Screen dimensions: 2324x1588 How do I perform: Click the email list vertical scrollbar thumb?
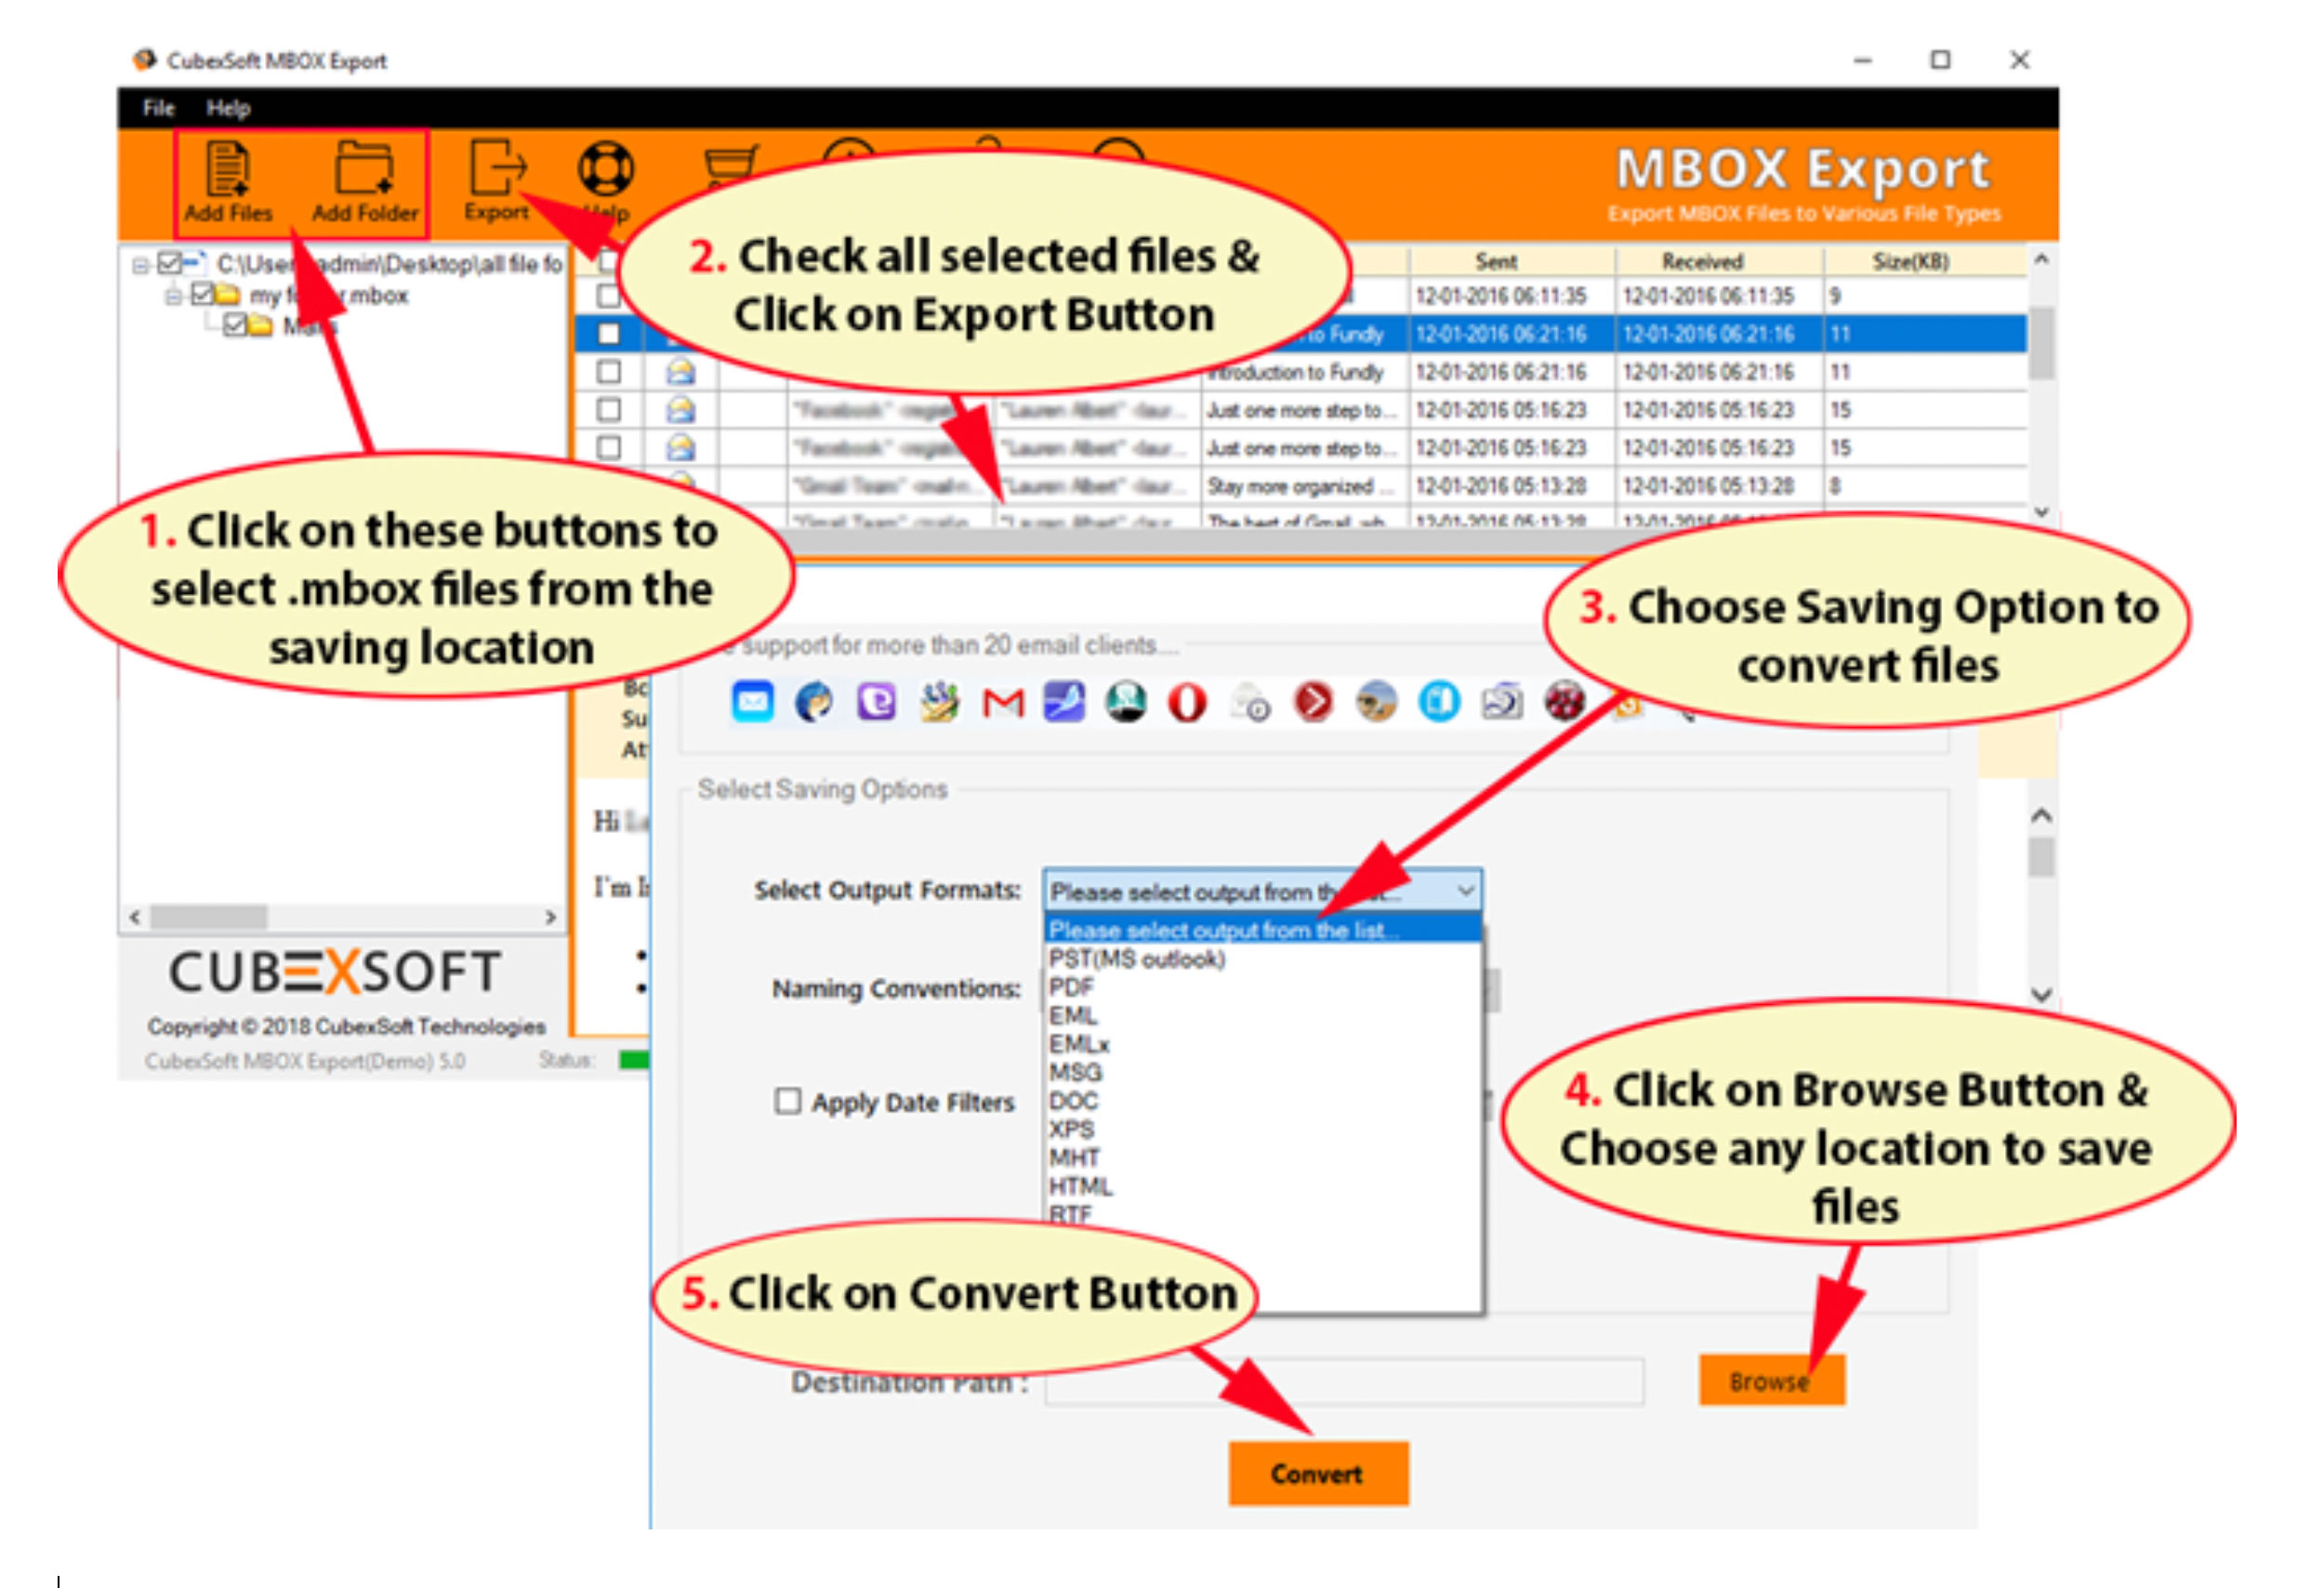[2042, 344]
